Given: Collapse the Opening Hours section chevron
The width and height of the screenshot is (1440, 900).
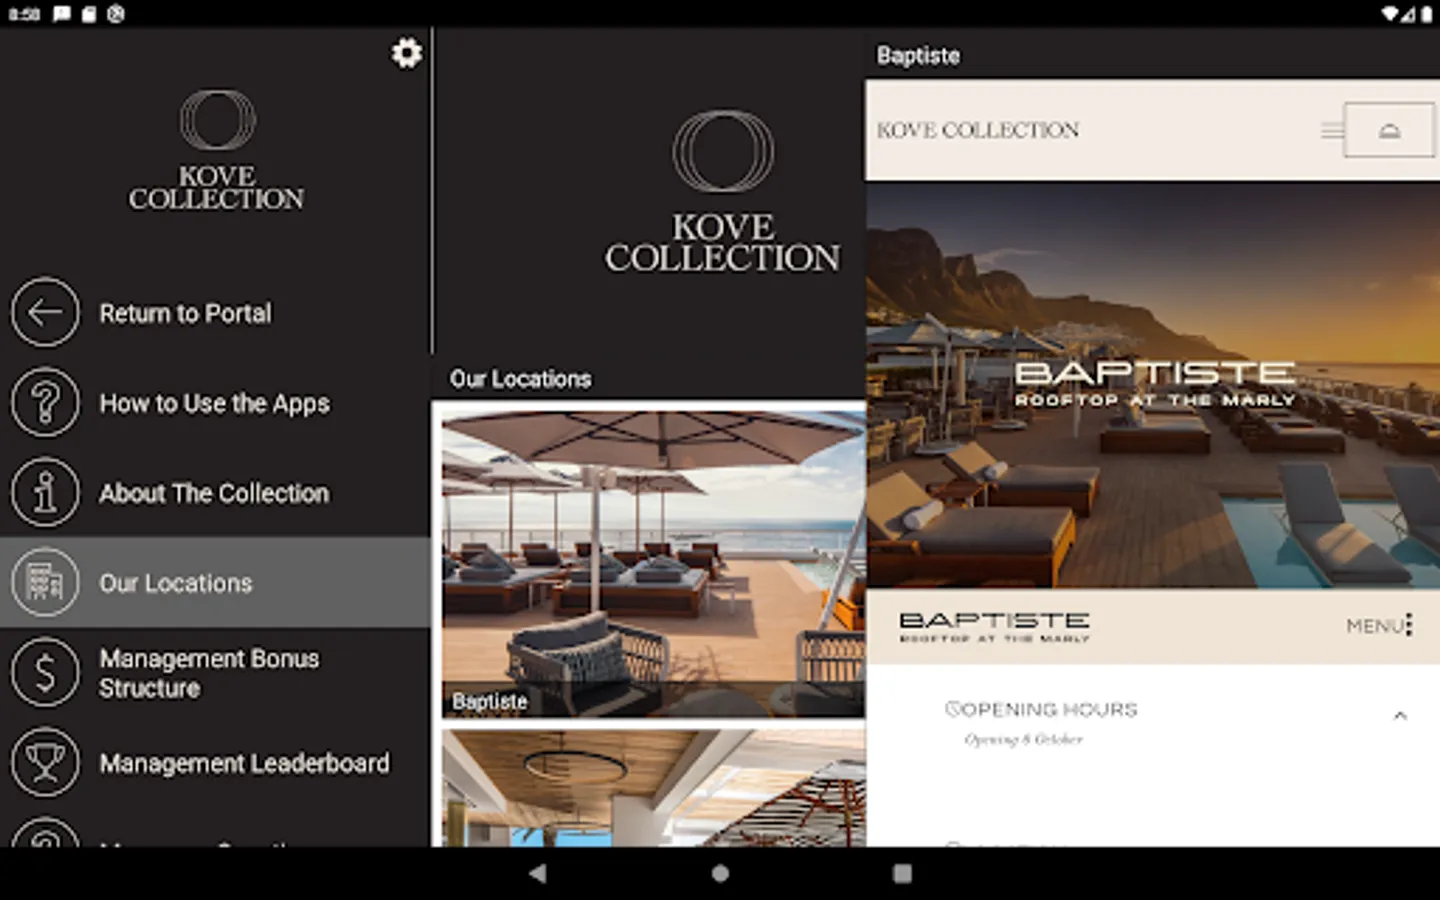Looking at the screenshot, I should coord(1400,715).
